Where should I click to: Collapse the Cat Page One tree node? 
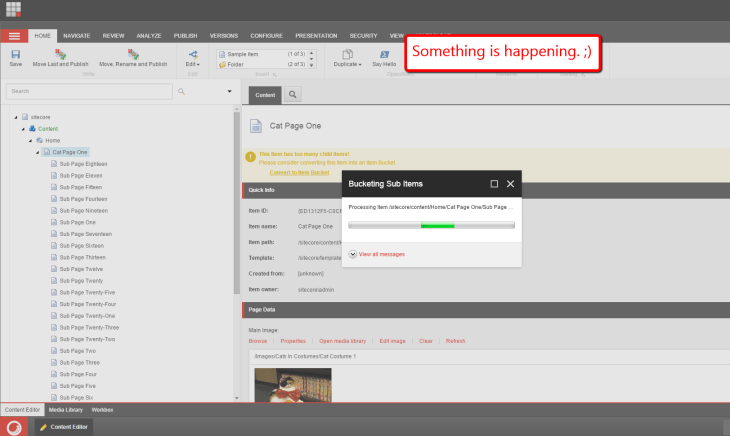[39, 152]
